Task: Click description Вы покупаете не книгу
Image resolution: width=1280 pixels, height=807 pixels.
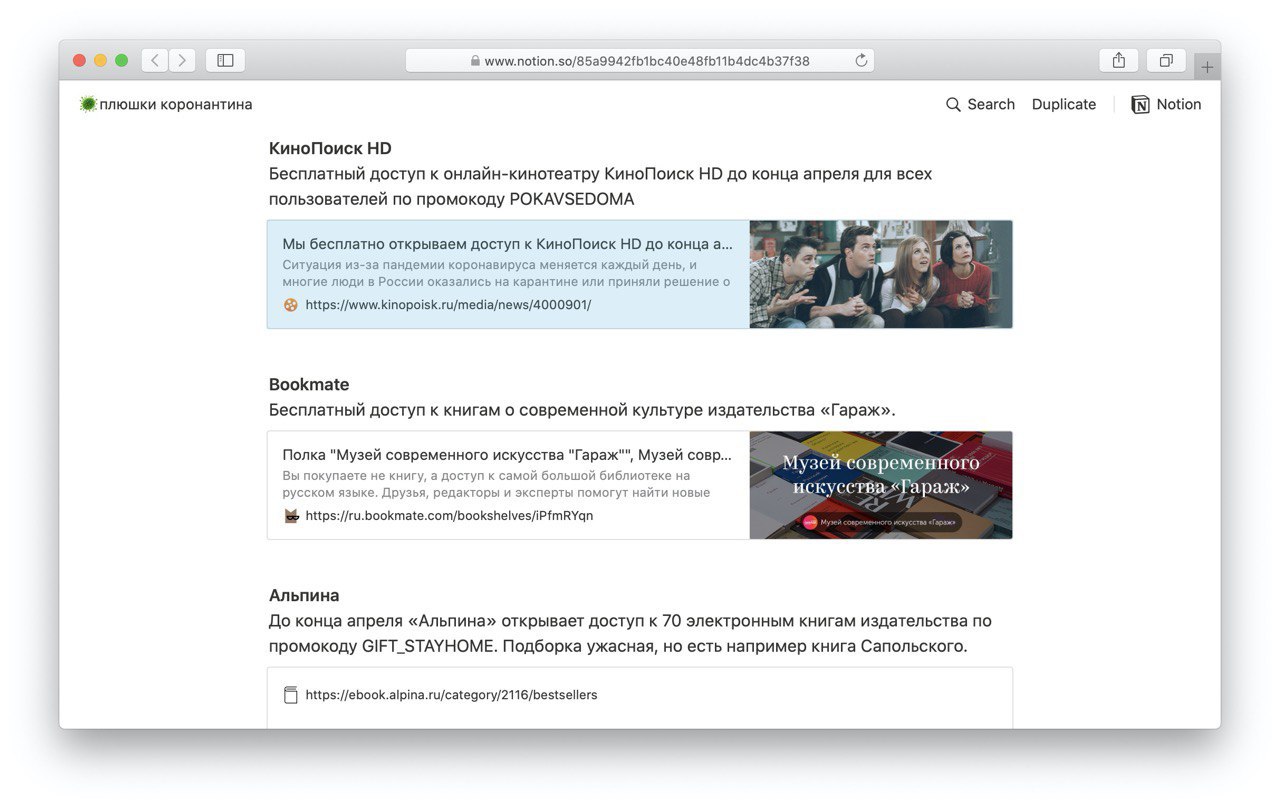Action: click(496, 484)
